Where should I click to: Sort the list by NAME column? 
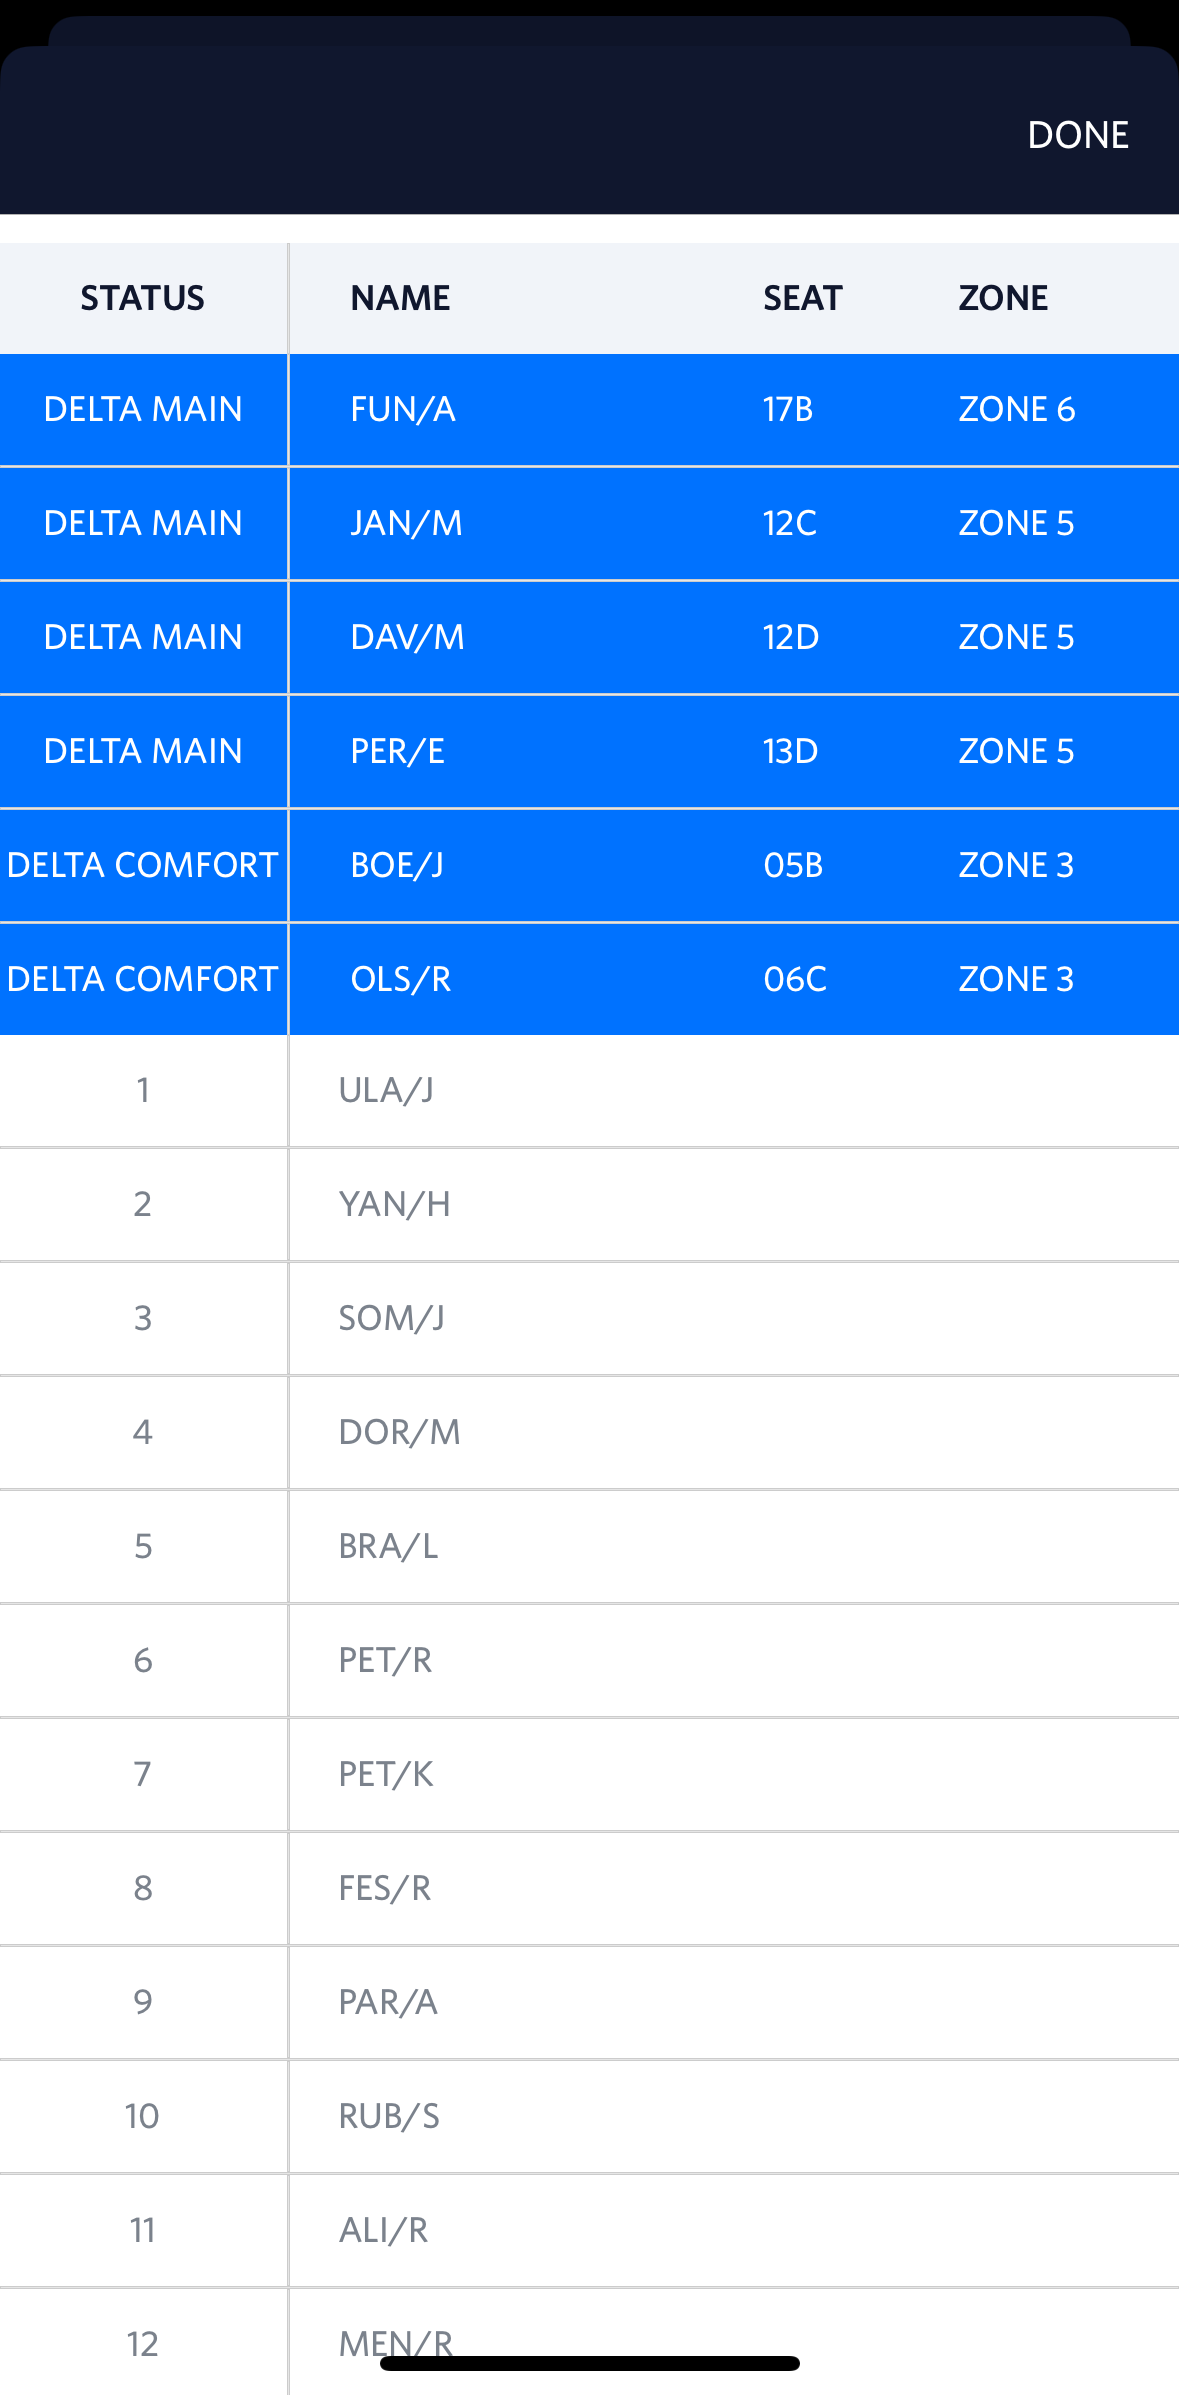[399, 297]
